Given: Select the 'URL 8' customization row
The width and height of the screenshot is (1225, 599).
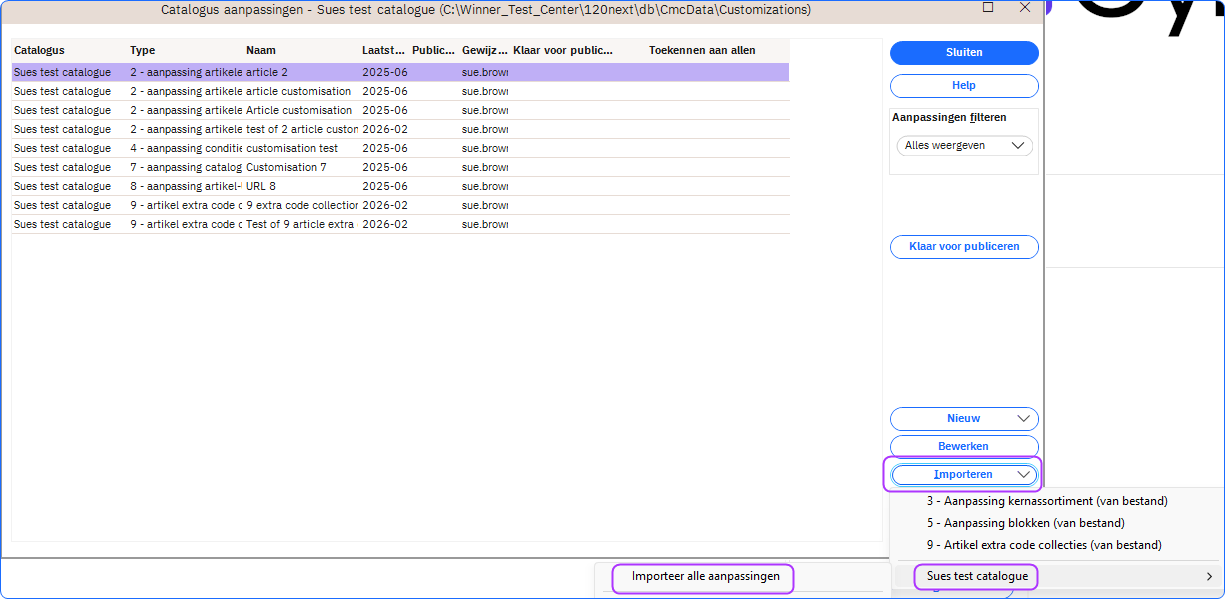Looking at the screenshot, I should 261,186.
